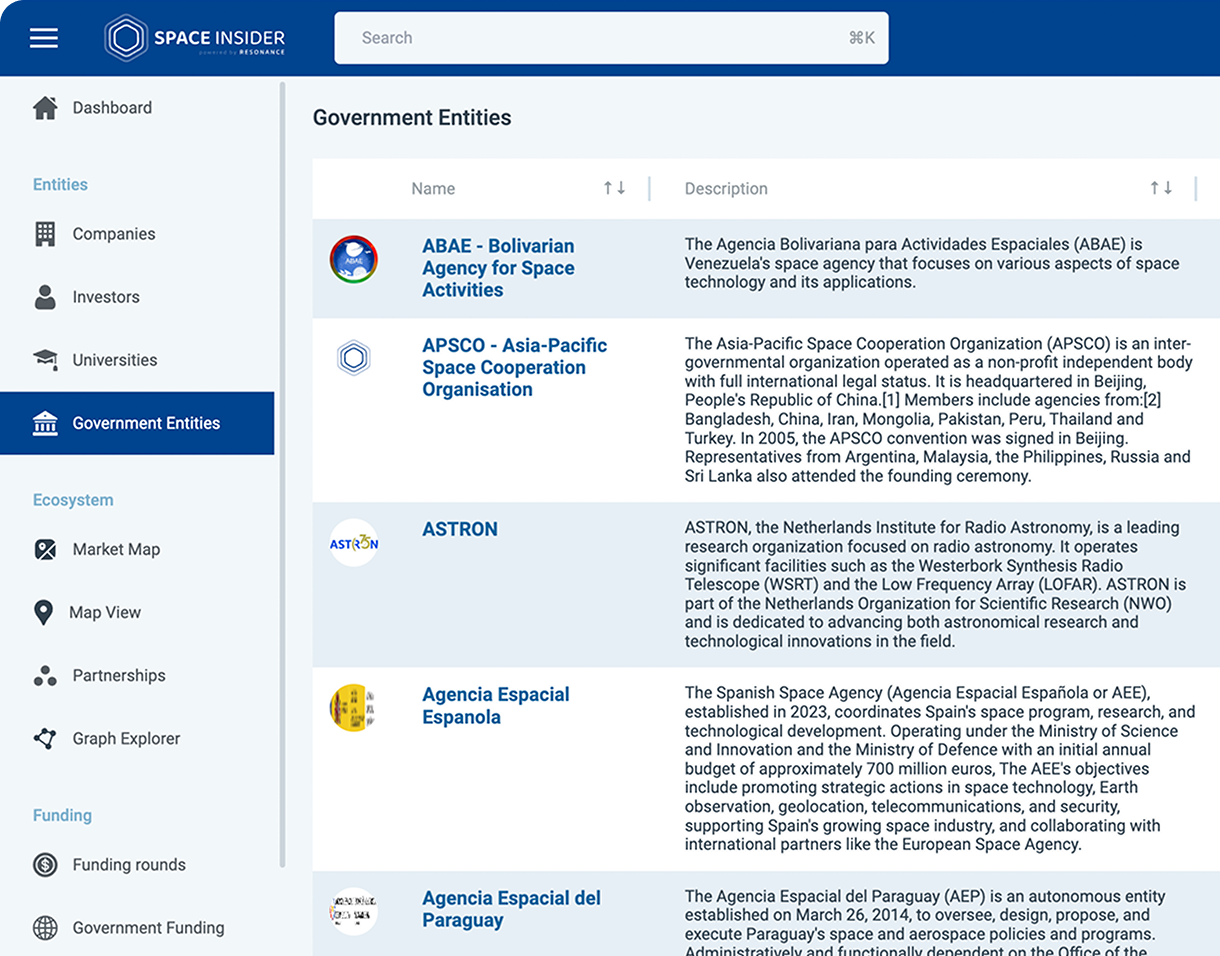Click the Partnerships dots icon
The height and width of the screenshot is (956, 1220).
click(45, 676)
